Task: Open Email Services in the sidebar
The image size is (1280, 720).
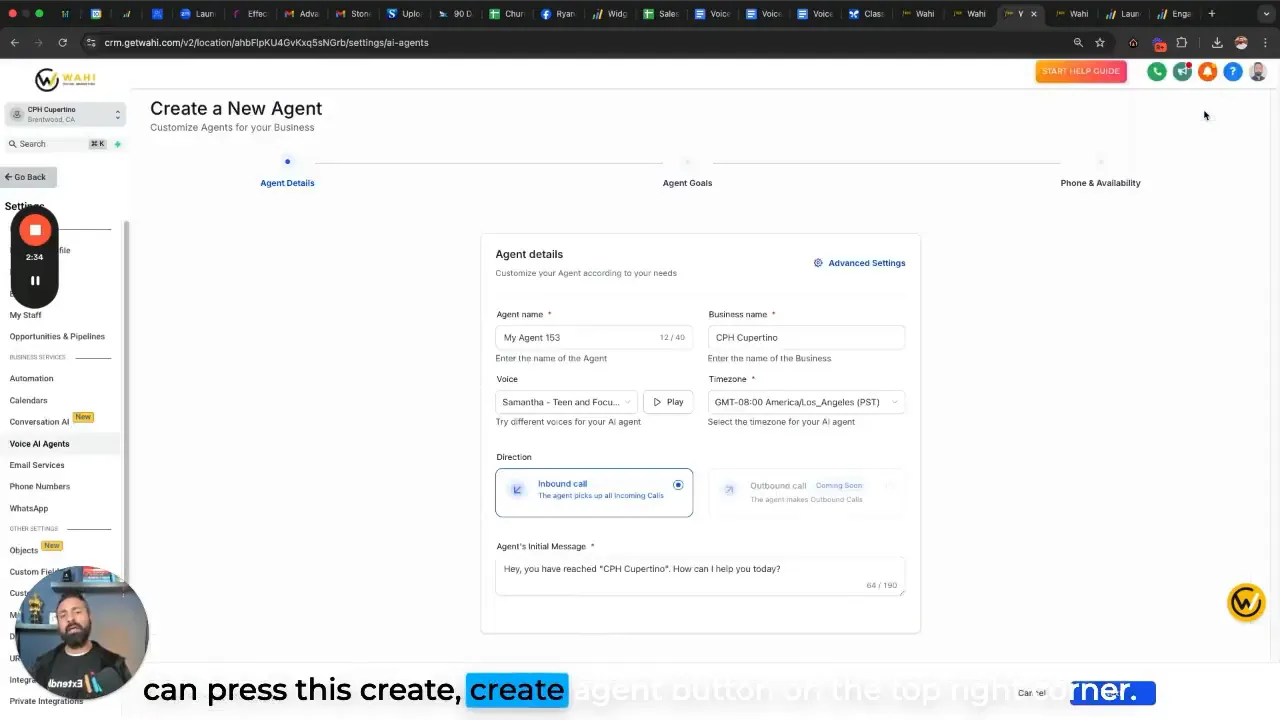Action: tap(37, 465)
